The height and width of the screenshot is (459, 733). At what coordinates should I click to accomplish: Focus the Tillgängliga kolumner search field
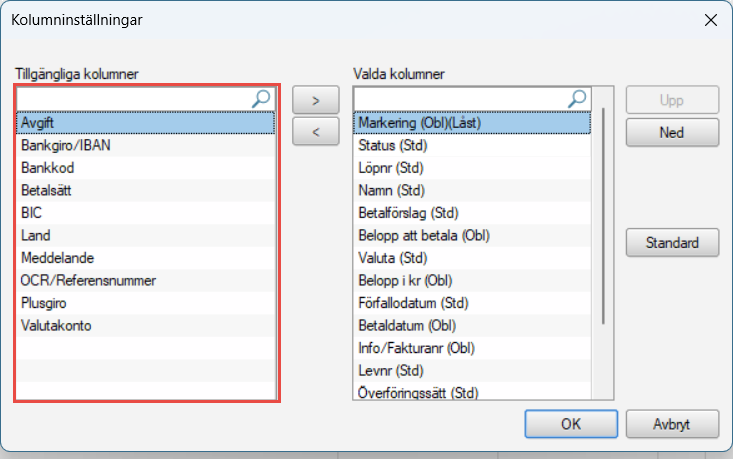coord(135,99)
